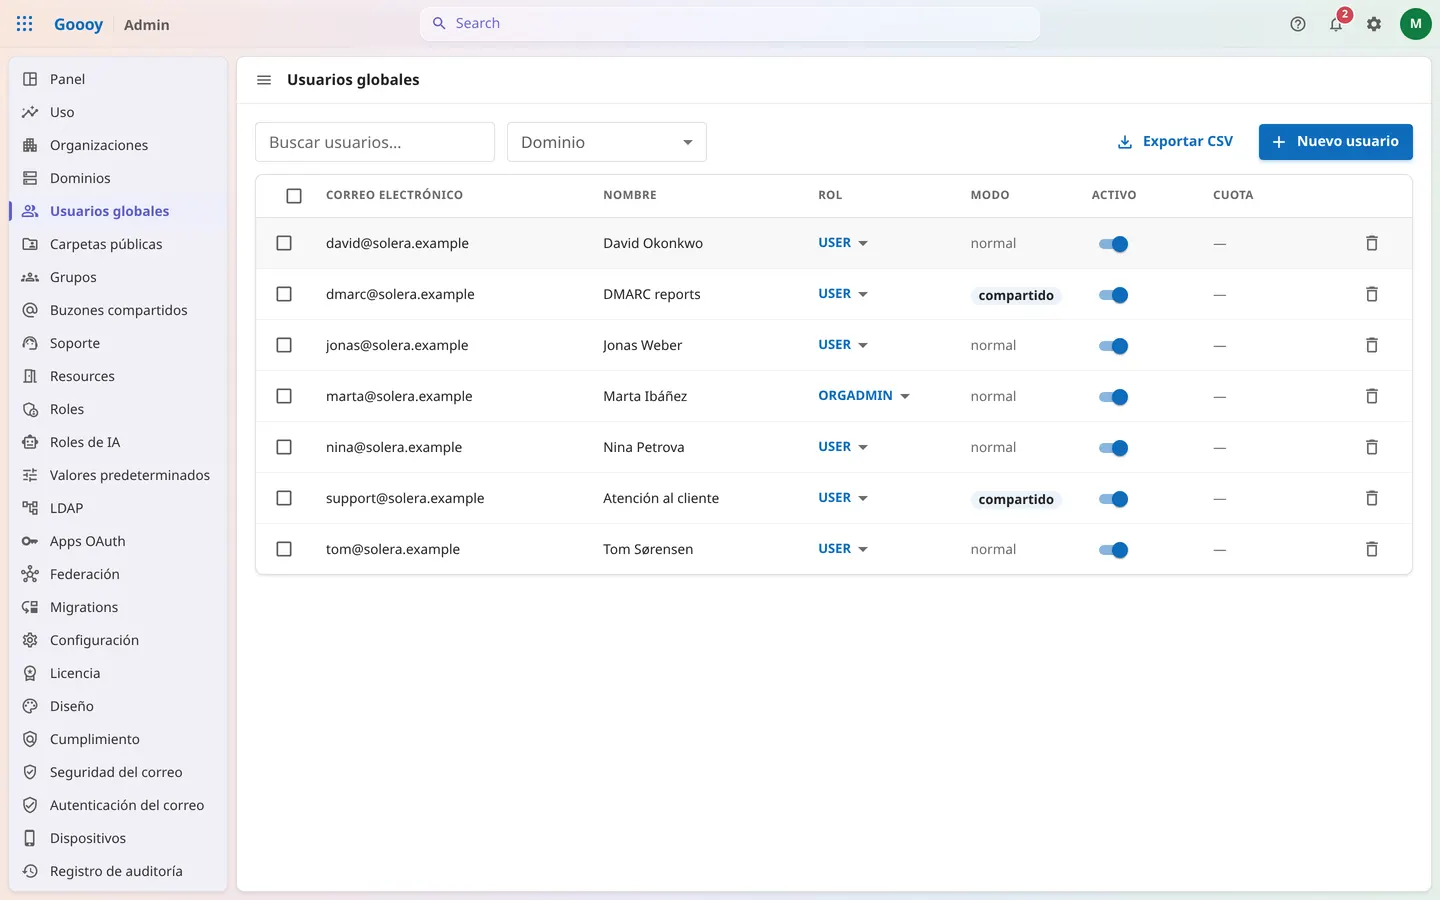Delete user support@solera.example

[x=1372, y=498]
